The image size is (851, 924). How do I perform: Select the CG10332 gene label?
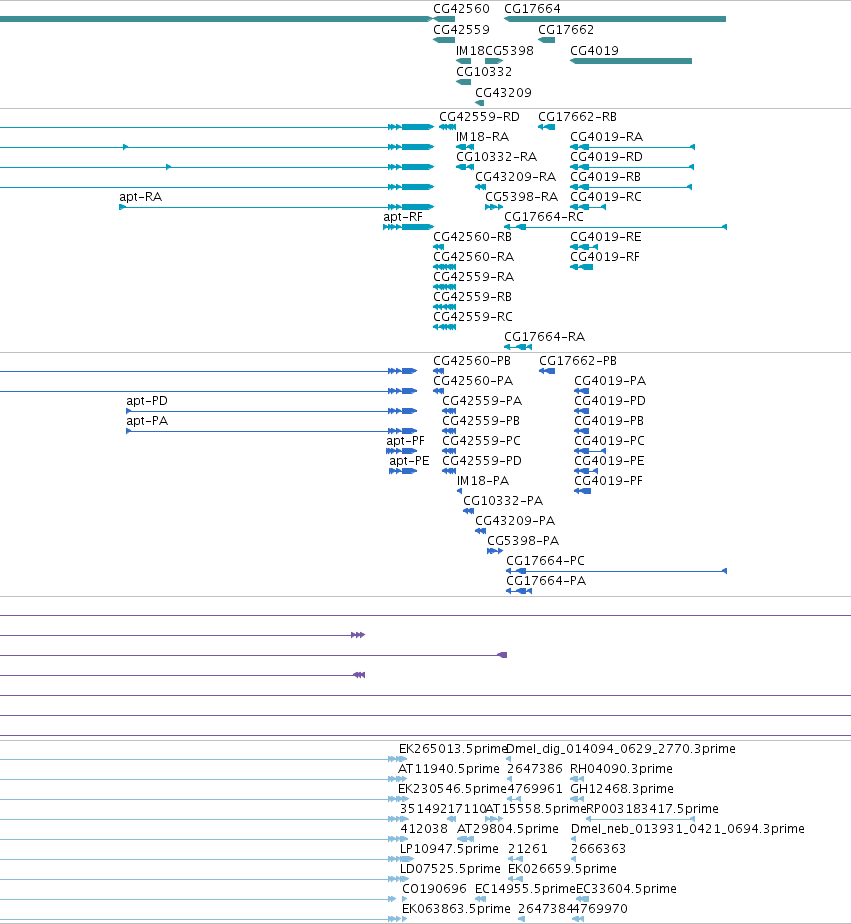[x=484, y=72]
